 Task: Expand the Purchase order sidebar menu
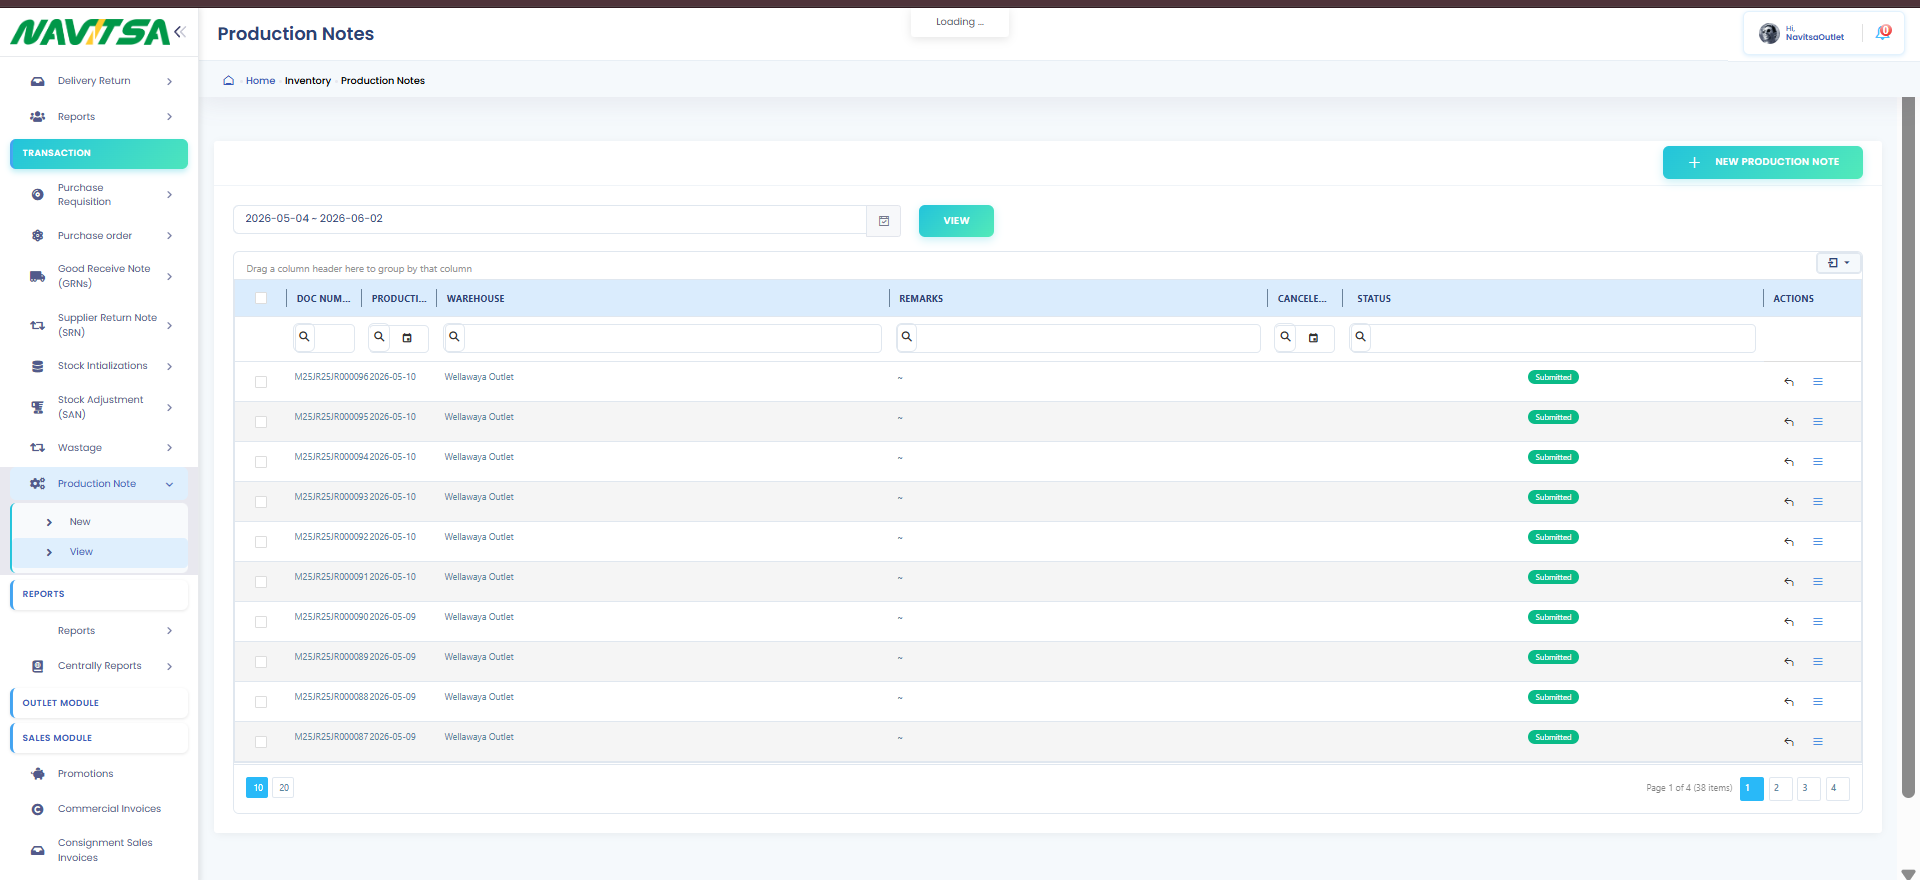point(99,236)
